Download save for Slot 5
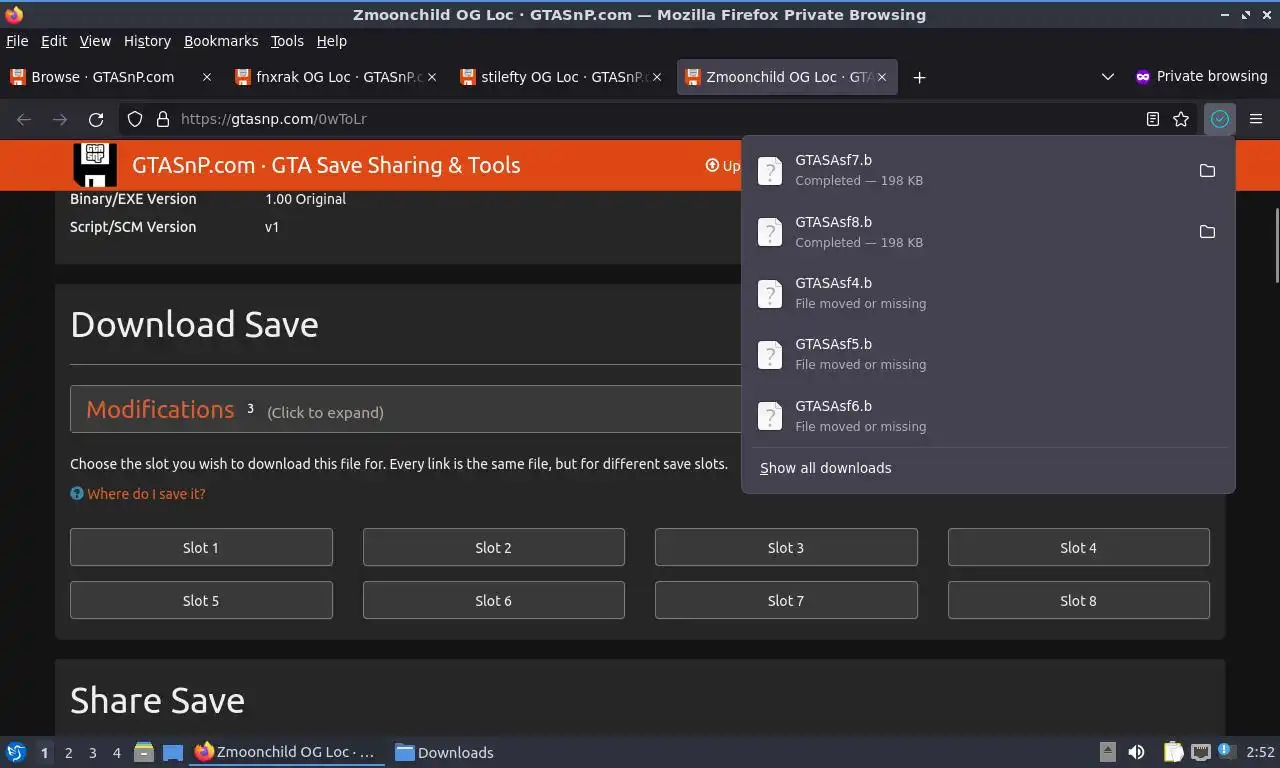Viewport: 1280px width, 768px height. click(x=201, y=600)
